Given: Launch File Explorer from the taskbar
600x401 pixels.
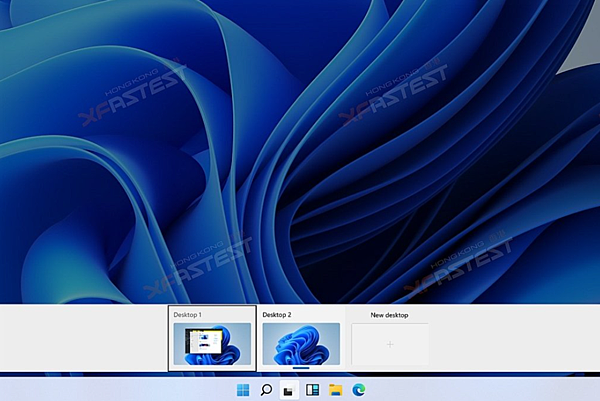Looking at the screenshot, I should (x=336, y=390).
